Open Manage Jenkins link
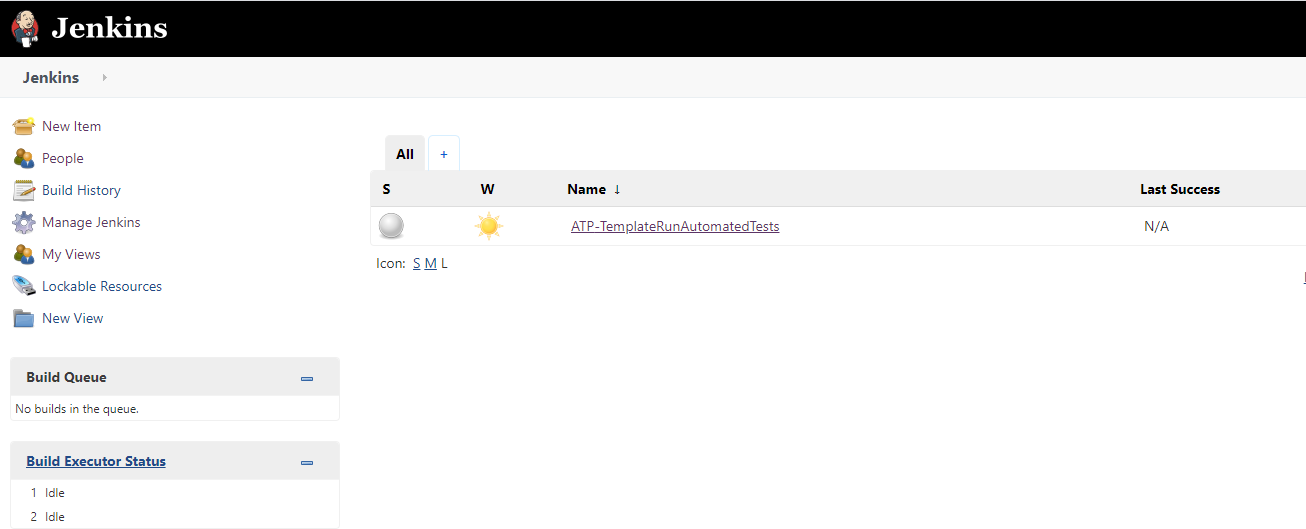This screenshot has width=1306, height=529. click(x=91, y=222)
